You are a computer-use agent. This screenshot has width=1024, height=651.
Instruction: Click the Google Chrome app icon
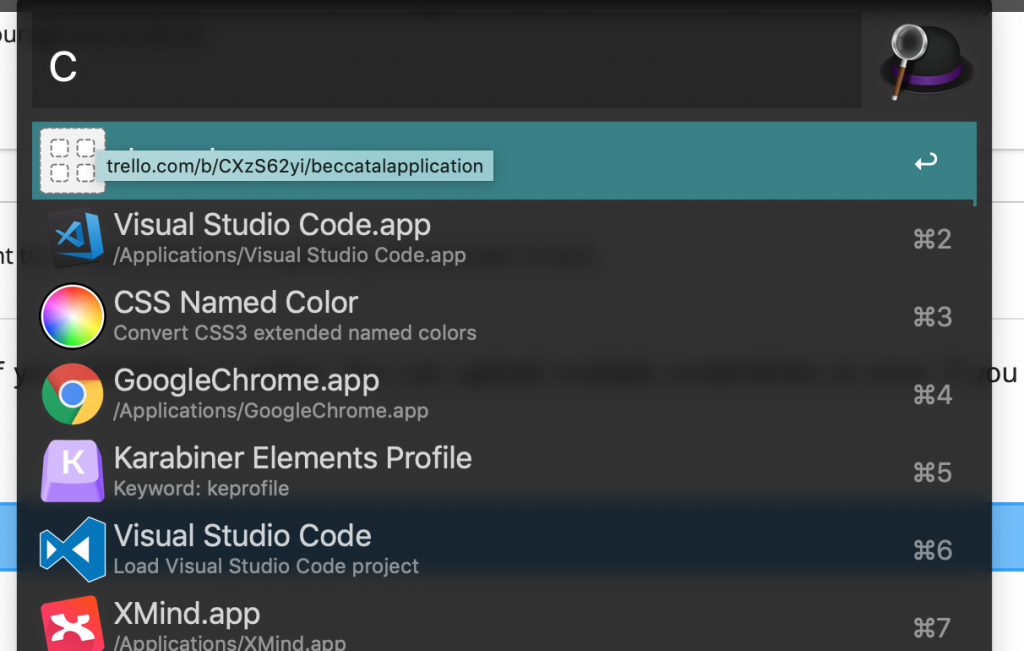pos(72,394)
